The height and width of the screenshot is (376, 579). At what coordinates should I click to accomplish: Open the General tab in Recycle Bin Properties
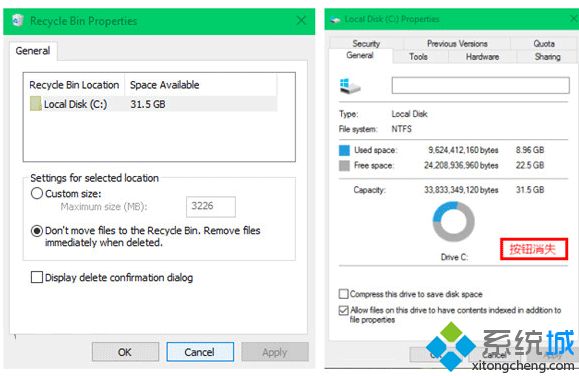click(x=33, y=51)
